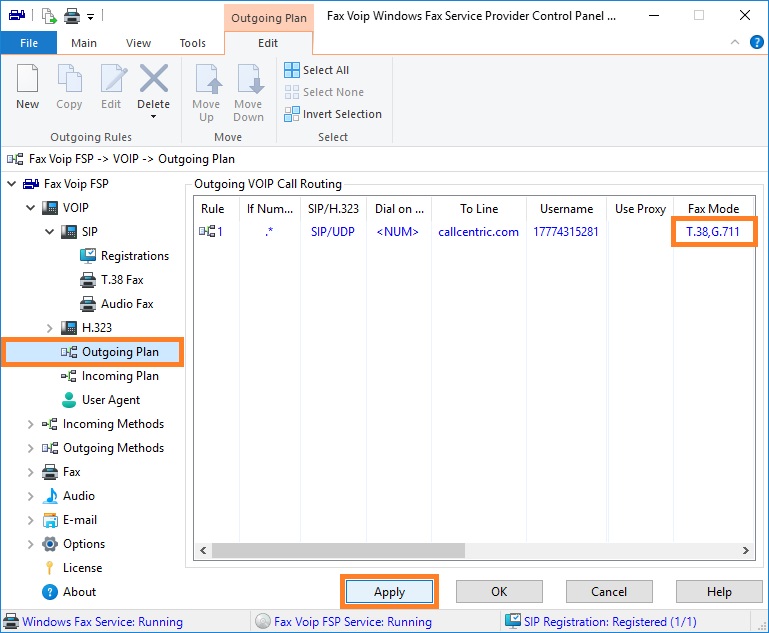Click the Move Down icon
This screenshot has width=769, height=633.
click(250, 78)
